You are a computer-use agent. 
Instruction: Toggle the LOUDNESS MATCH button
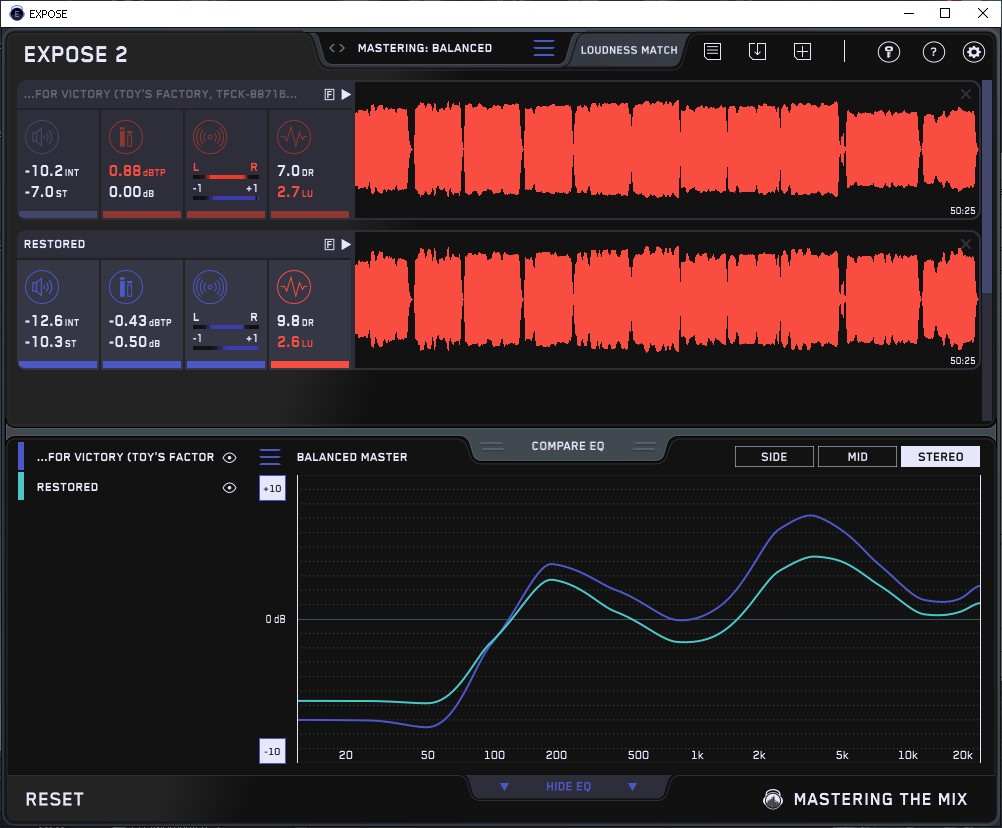coord(629,49)
